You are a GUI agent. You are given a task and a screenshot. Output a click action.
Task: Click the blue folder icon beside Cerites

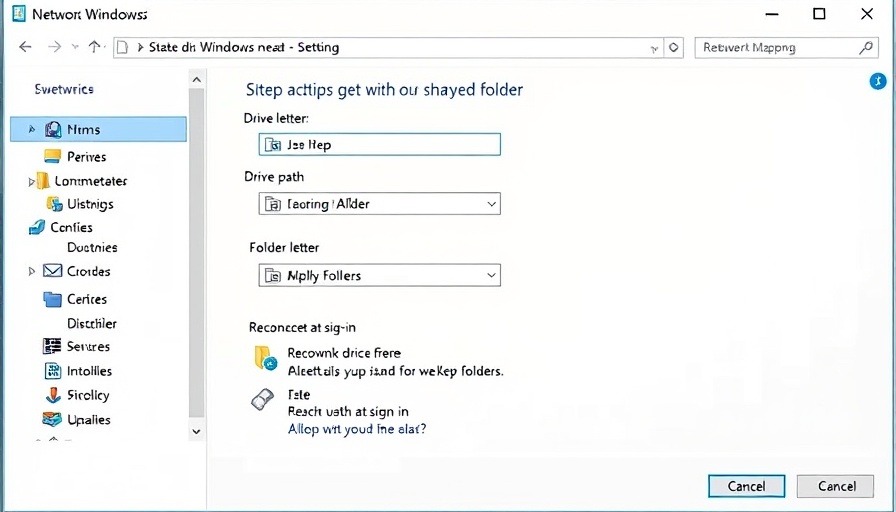click(53, 299)
